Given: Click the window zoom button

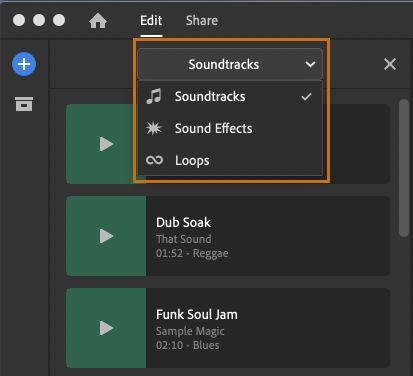Looking at the screenshot, I should click(x=59, y=20).
